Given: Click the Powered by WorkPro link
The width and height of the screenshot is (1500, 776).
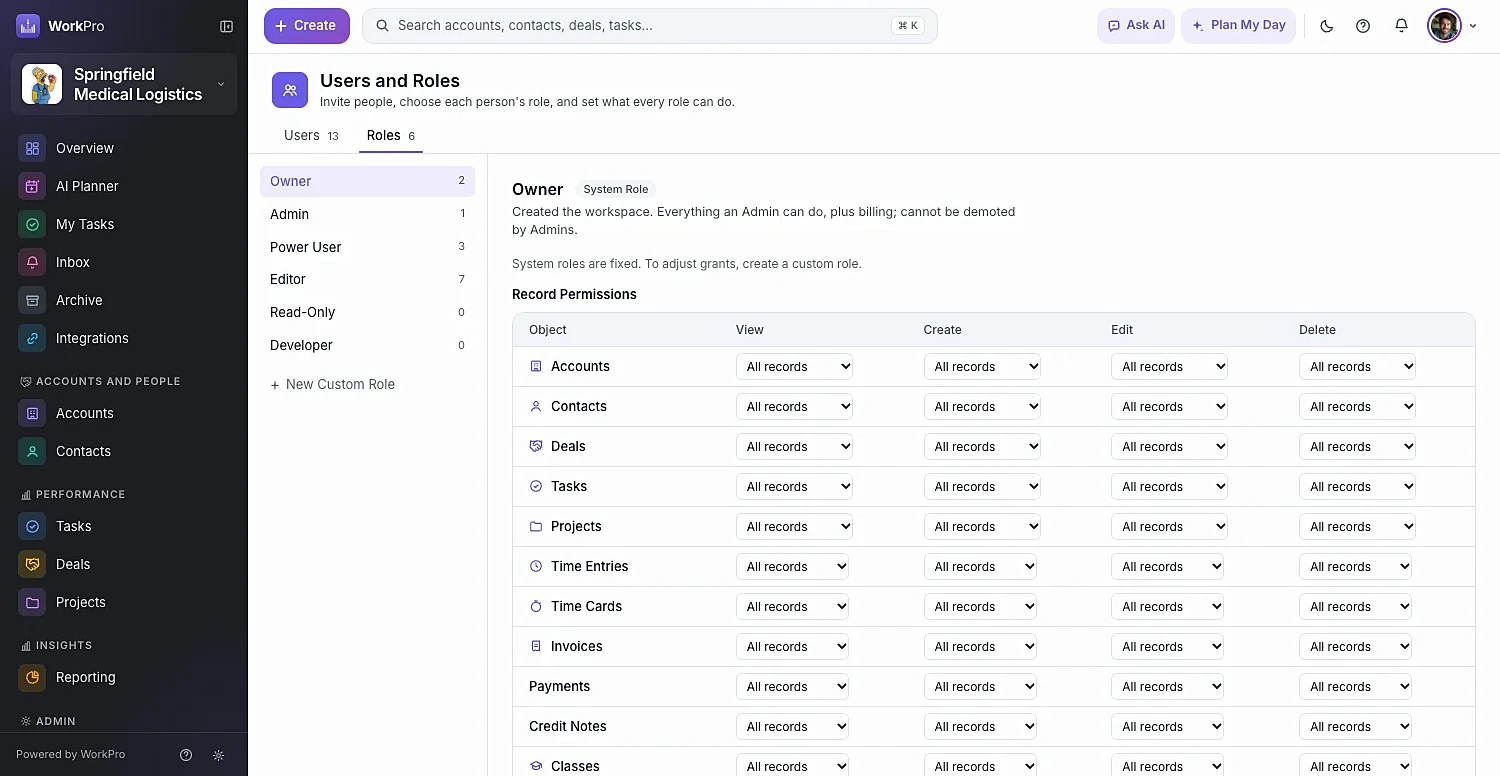Looking at the screenshot, I should [x=71, y=754].
